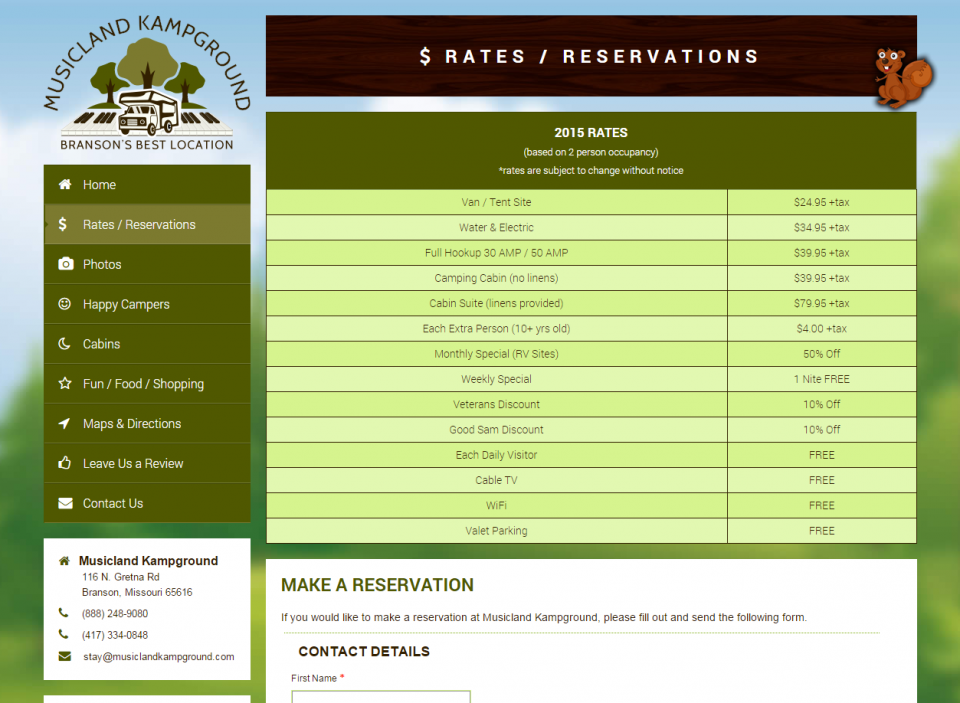Select Rates / Reservations in the sidebar
Viewport: 960px width, 703px height.
[147, 224]
